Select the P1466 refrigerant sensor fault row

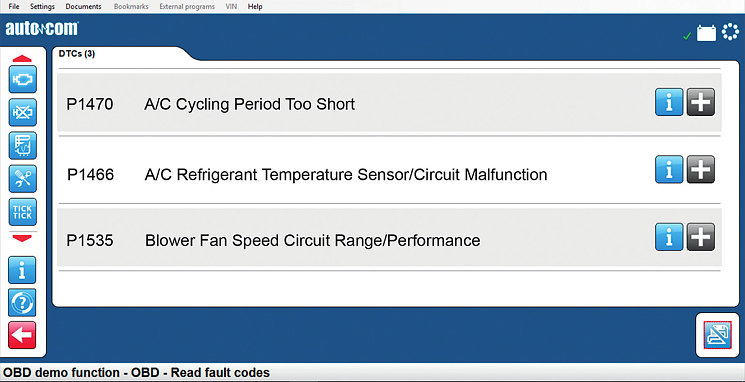[389, 171]
